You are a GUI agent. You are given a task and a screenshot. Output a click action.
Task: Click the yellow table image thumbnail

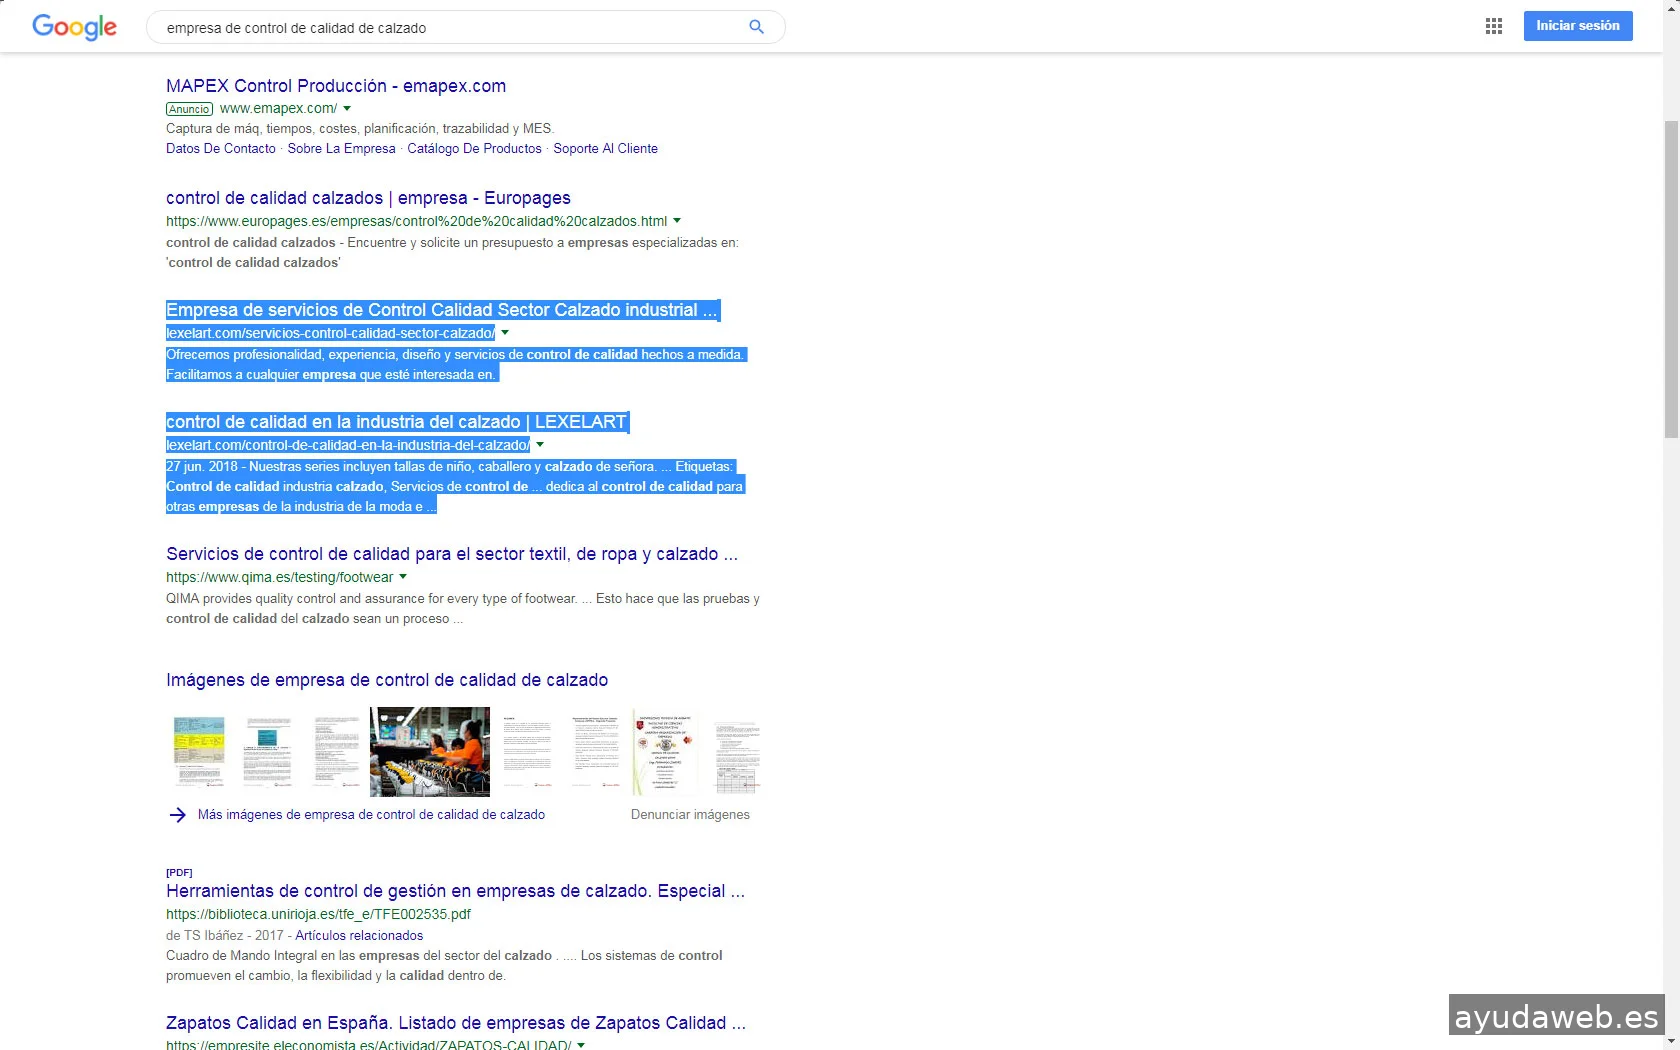click(198, 751)
